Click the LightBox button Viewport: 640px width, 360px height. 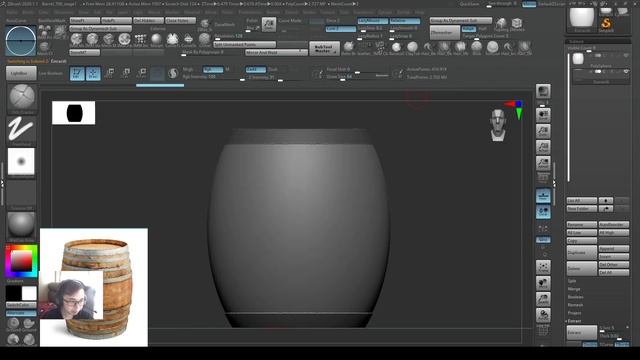click(x=21, y=73)
